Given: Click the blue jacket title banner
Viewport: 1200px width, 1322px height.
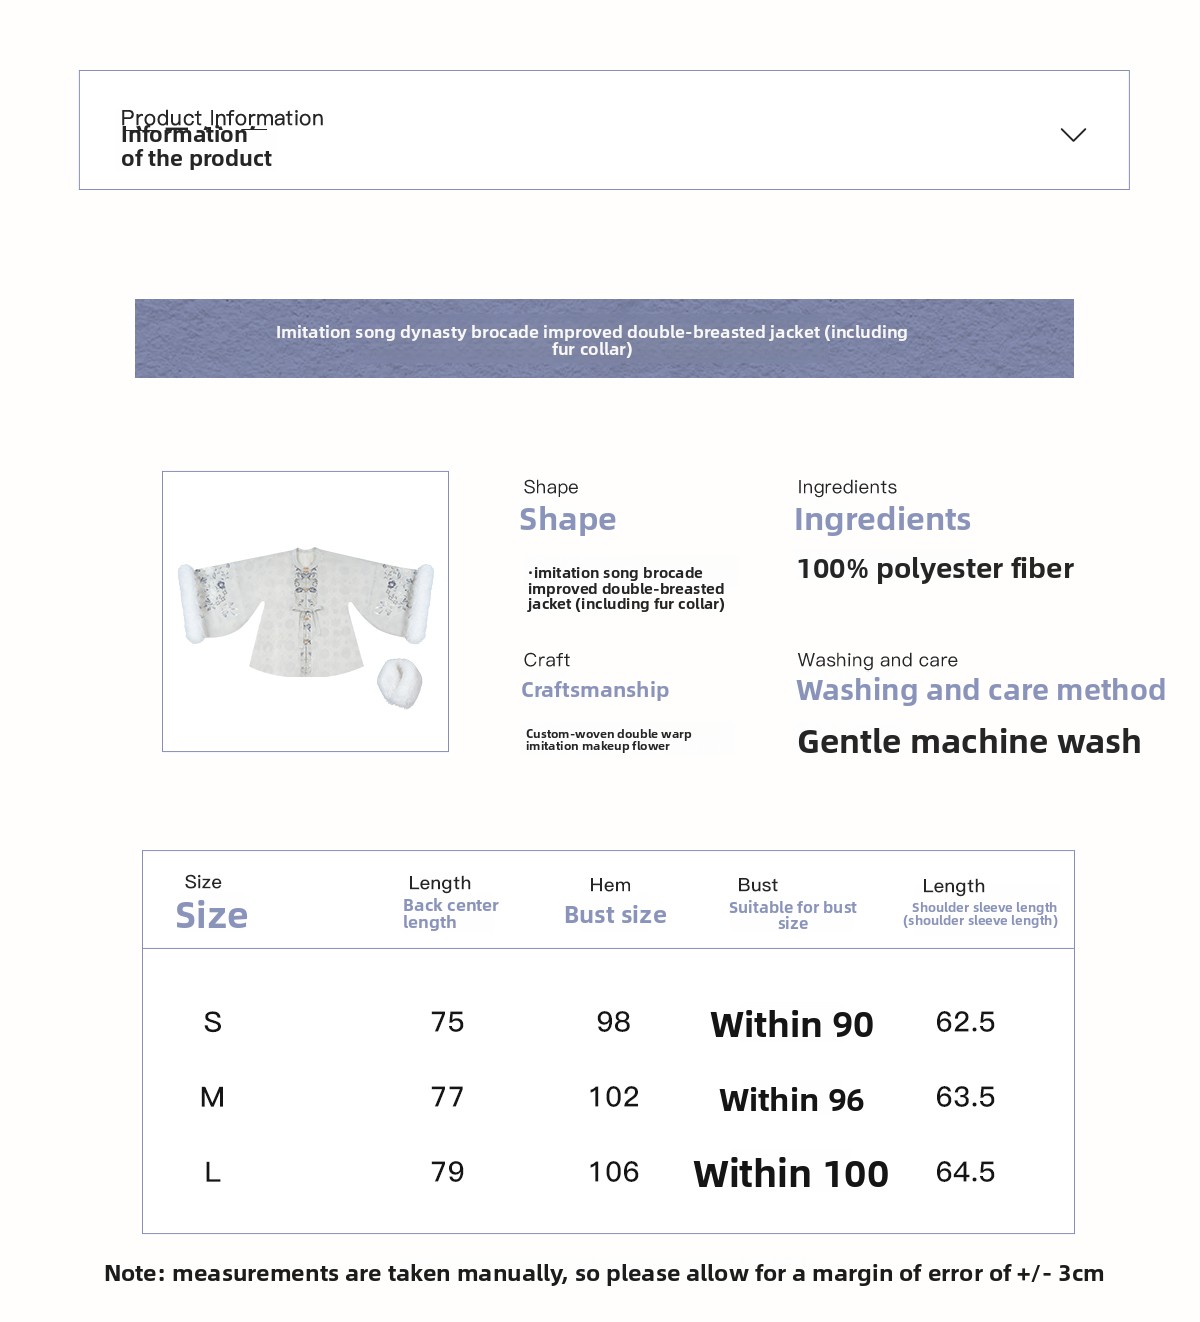Looking at the screenshot, I should (x=604, y=339).
